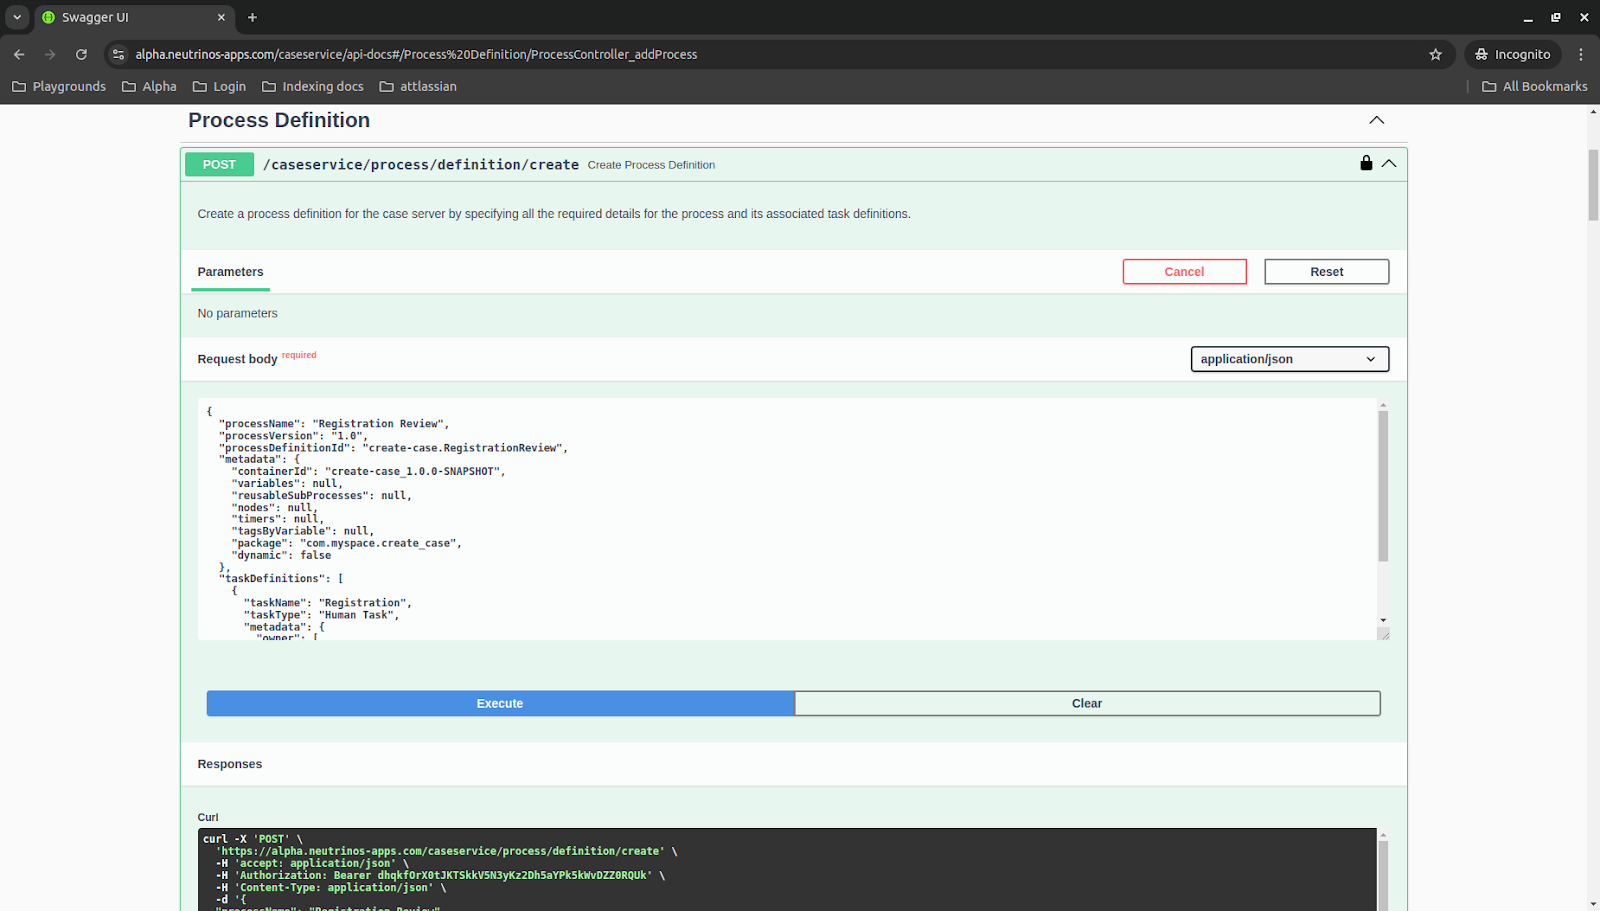The image size is (1600, 911).
Task: Reload the page with the refresh icon
Action: pos(81,54)
